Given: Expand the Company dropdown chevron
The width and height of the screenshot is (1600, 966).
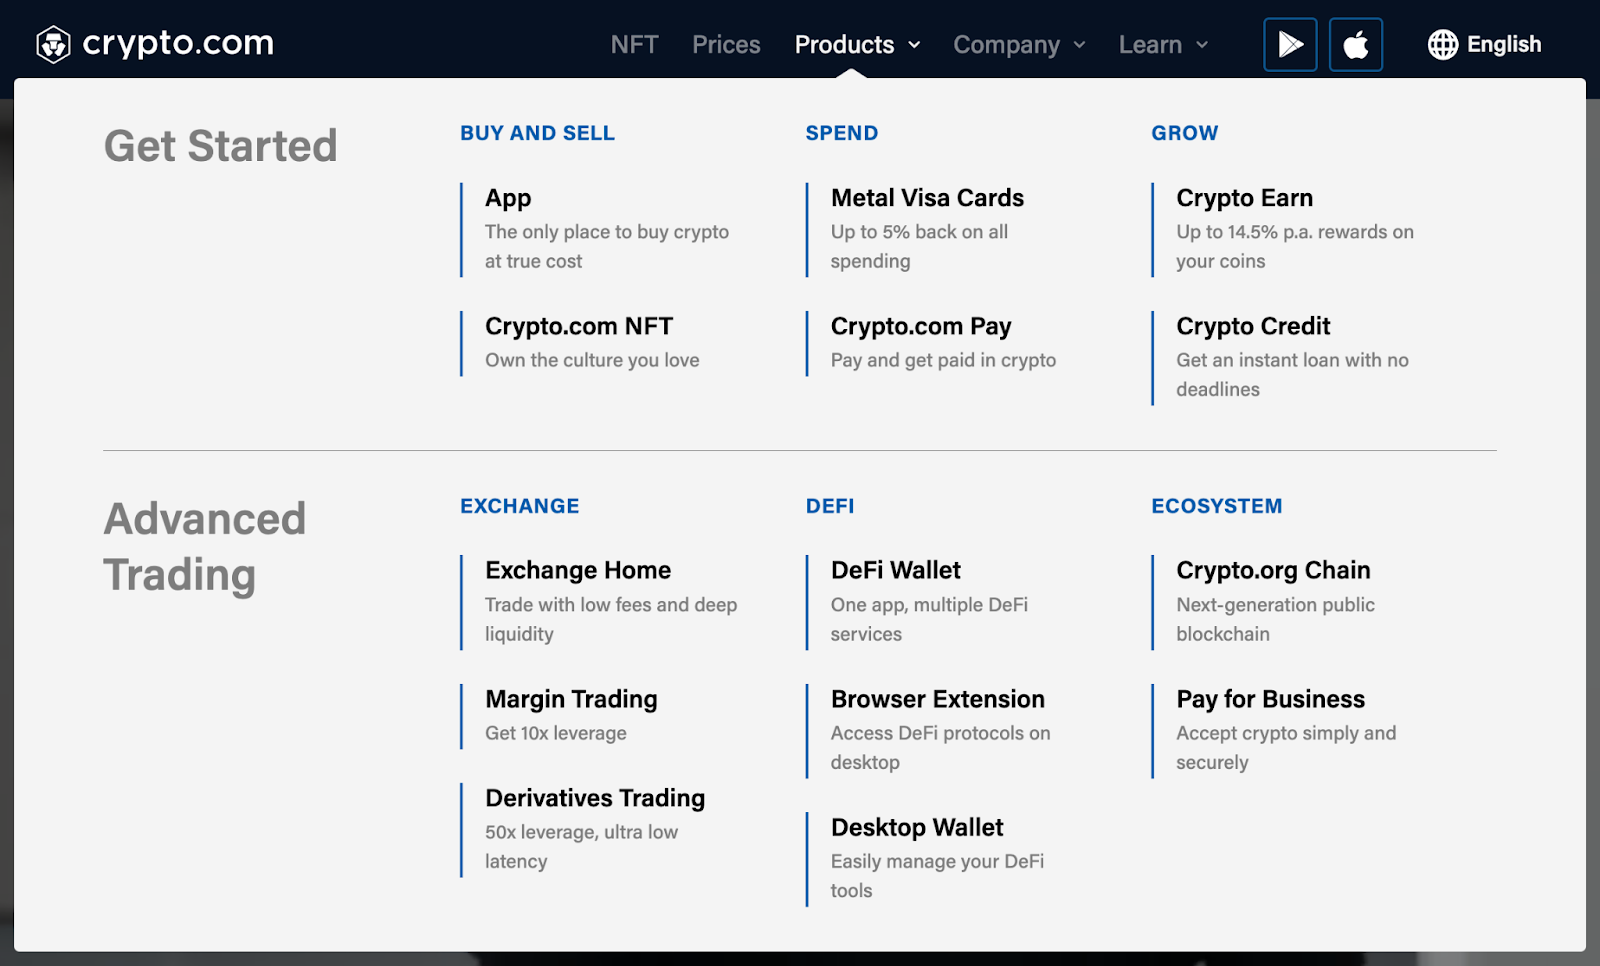Looking at the screenshot, I should click(x=1079, y=45).
